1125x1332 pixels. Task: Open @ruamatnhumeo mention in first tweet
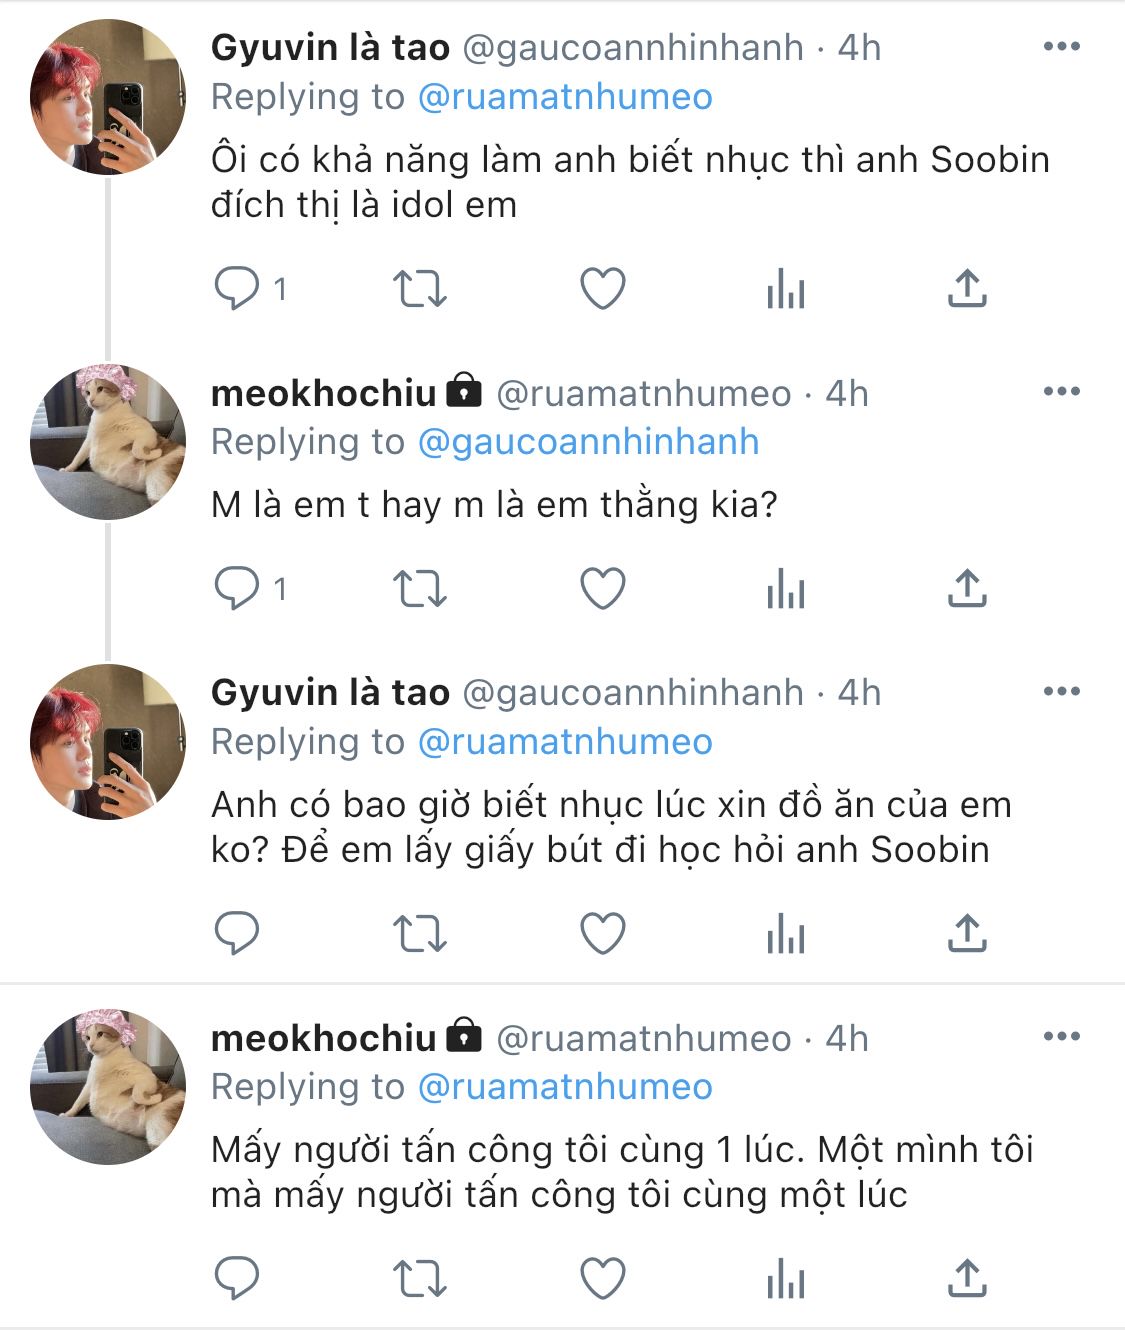pos(565,97)
